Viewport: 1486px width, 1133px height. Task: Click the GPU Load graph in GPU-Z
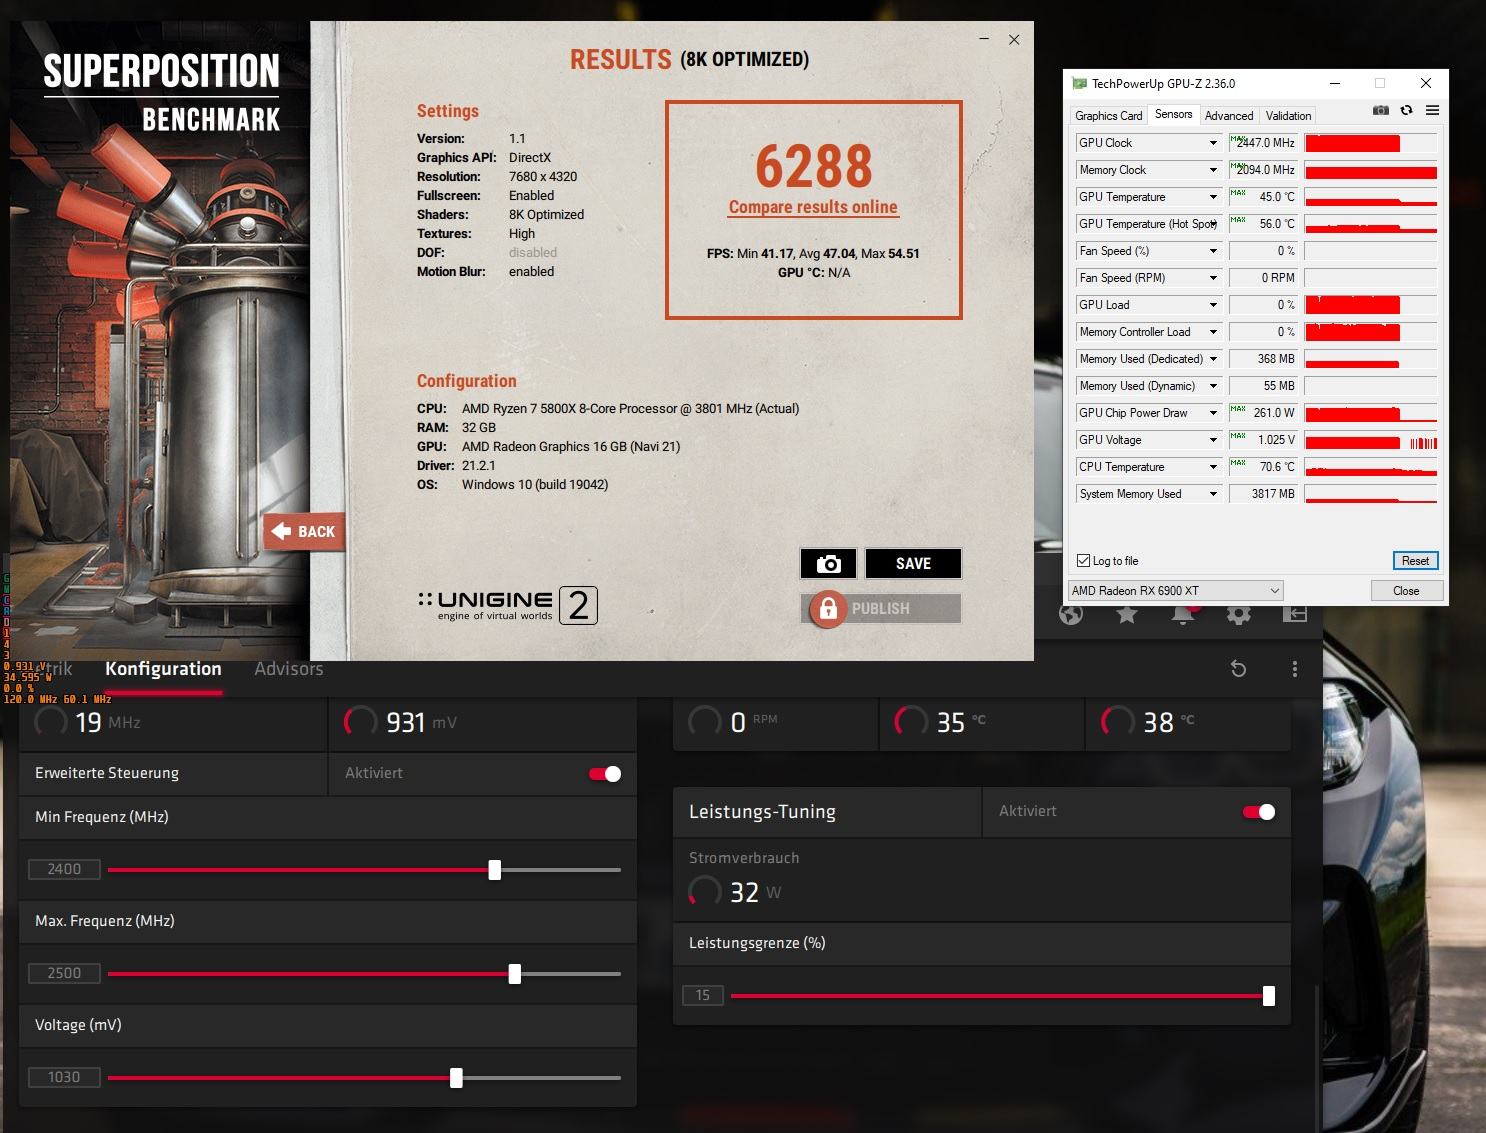[1371, 305]
